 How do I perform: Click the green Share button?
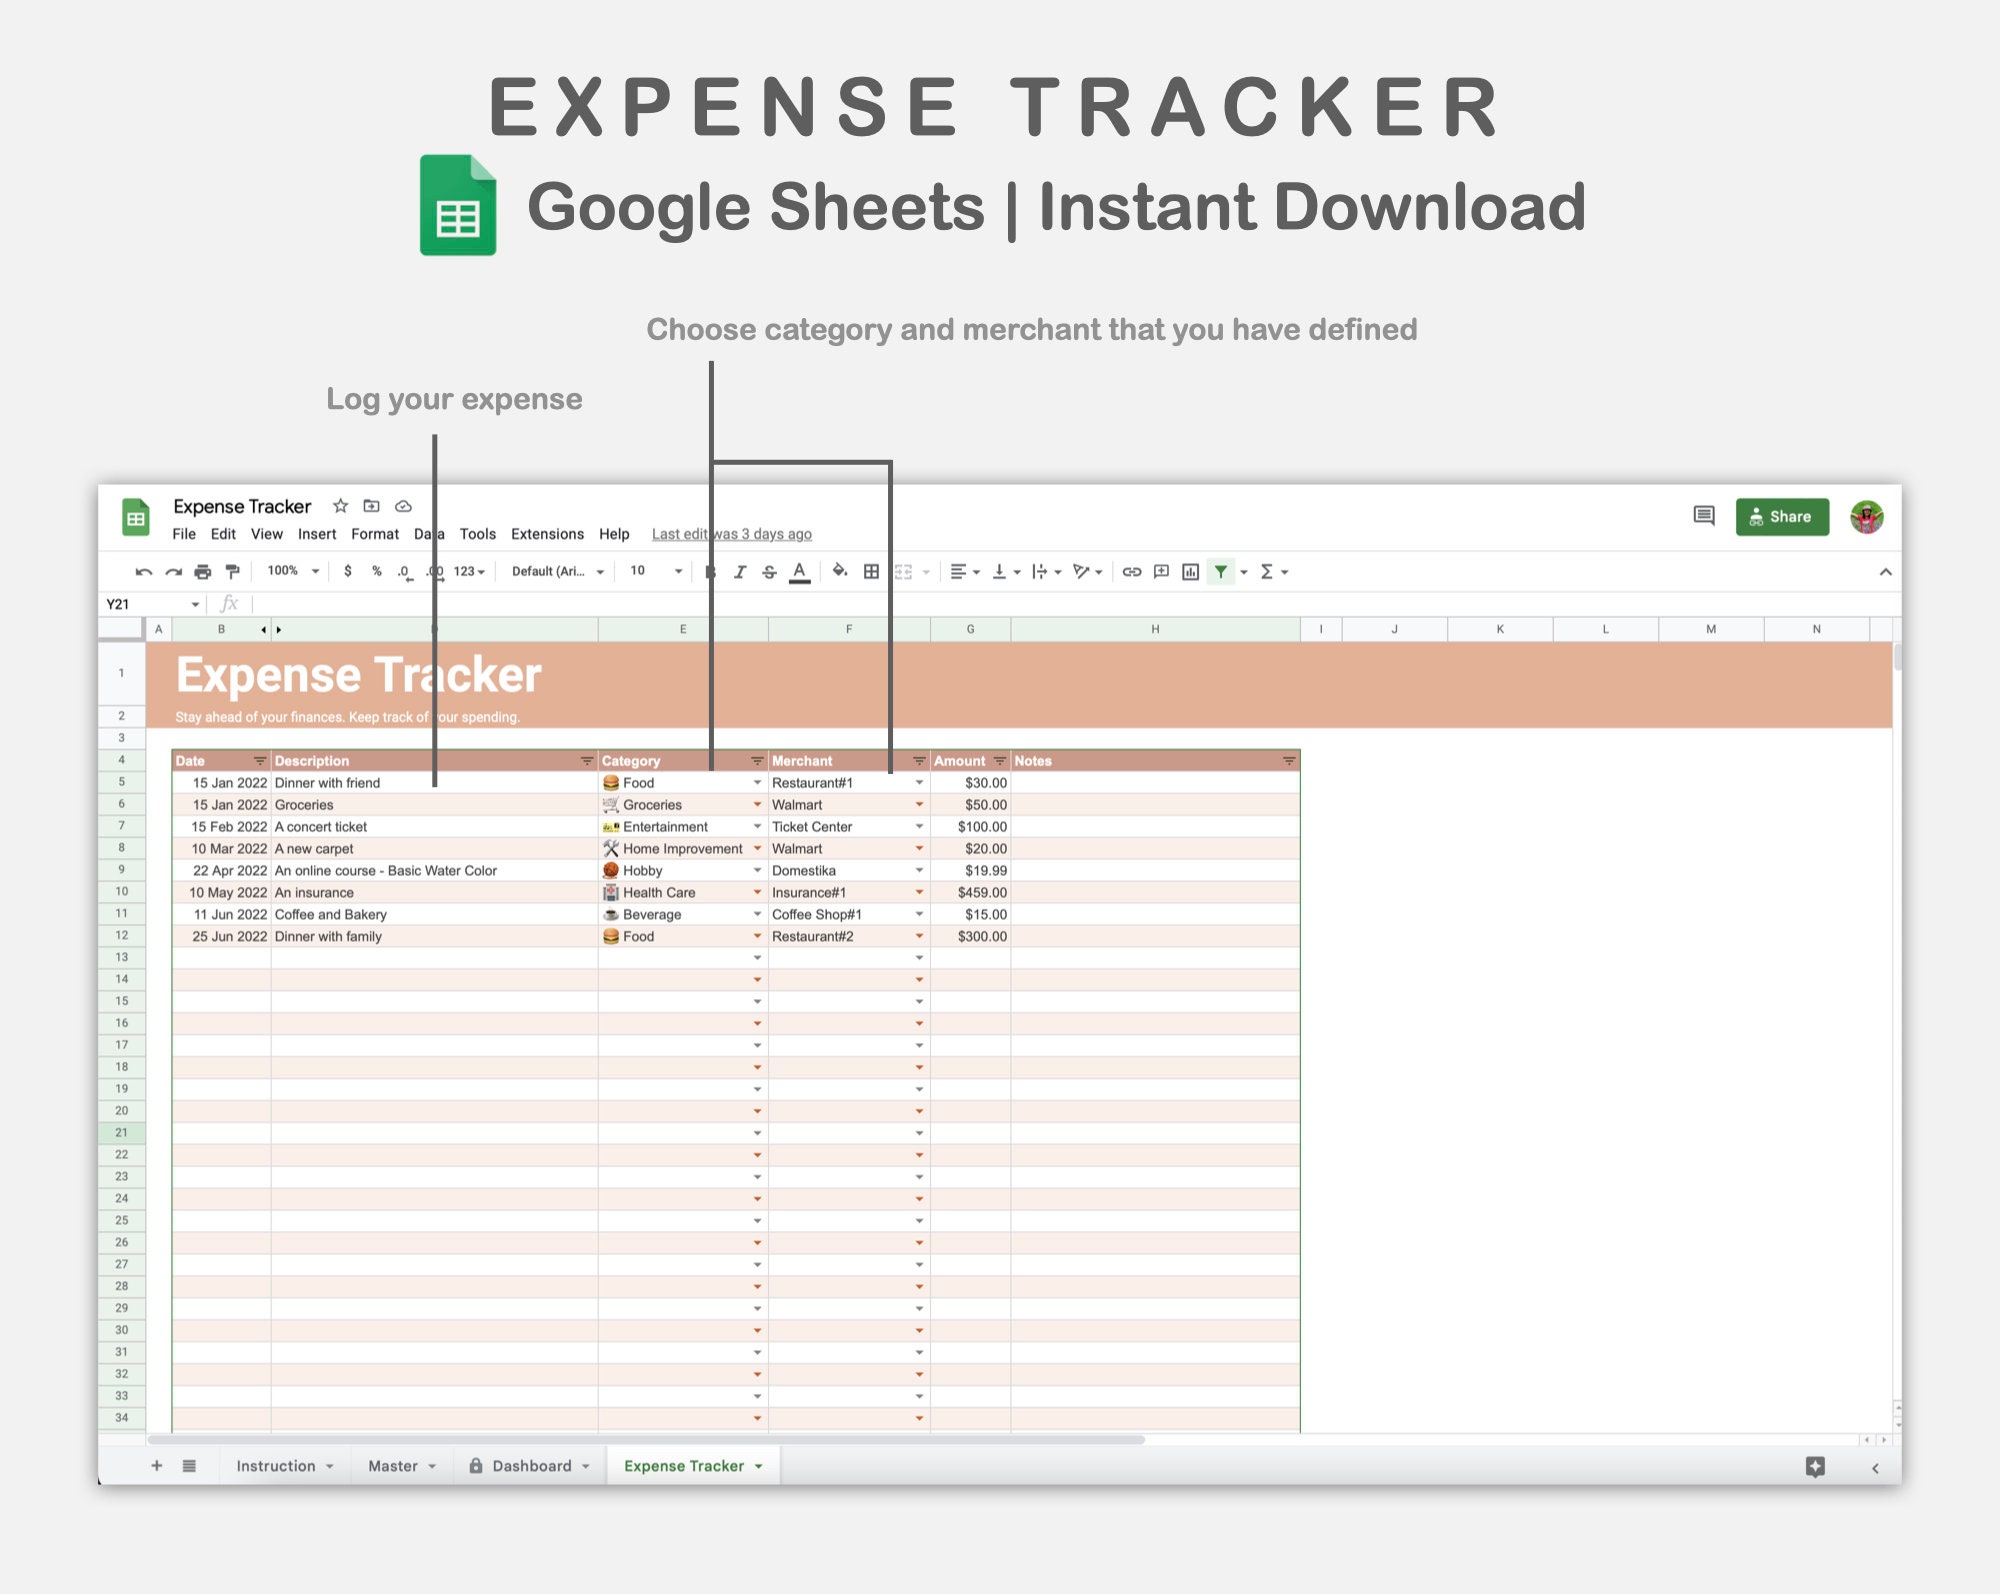pos(1783,517)
